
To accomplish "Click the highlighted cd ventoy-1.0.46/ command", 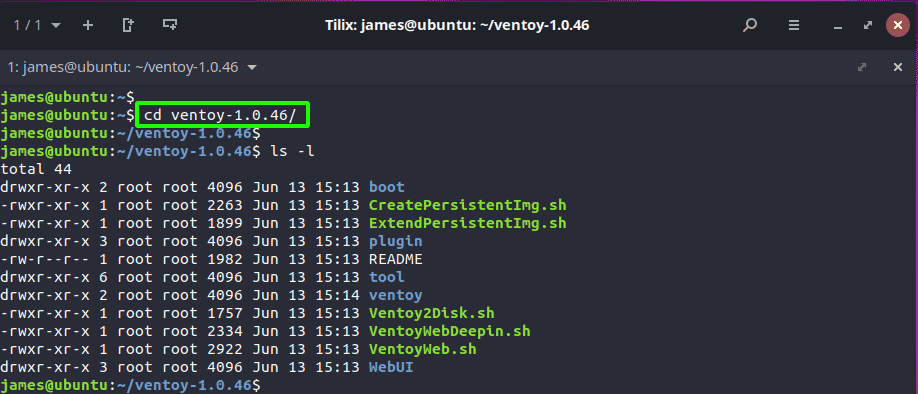I will point(224,115).
